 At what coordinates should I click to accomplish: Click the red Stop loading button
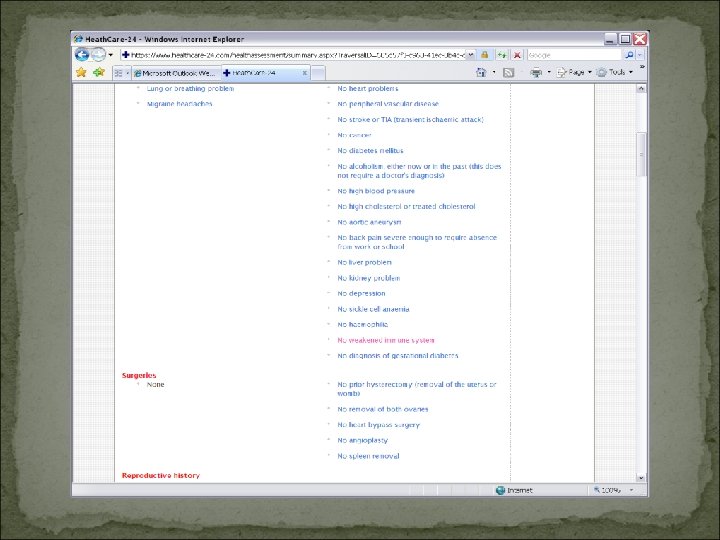(x=518, y=55)
